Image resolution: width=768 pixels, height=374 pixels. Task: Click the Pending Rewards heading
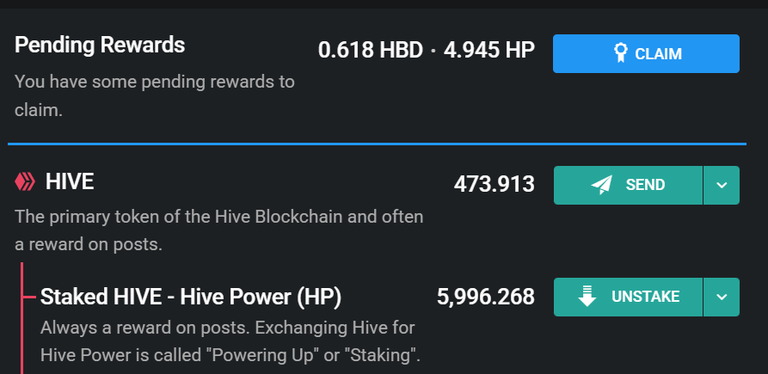click(x=100, y=45)
